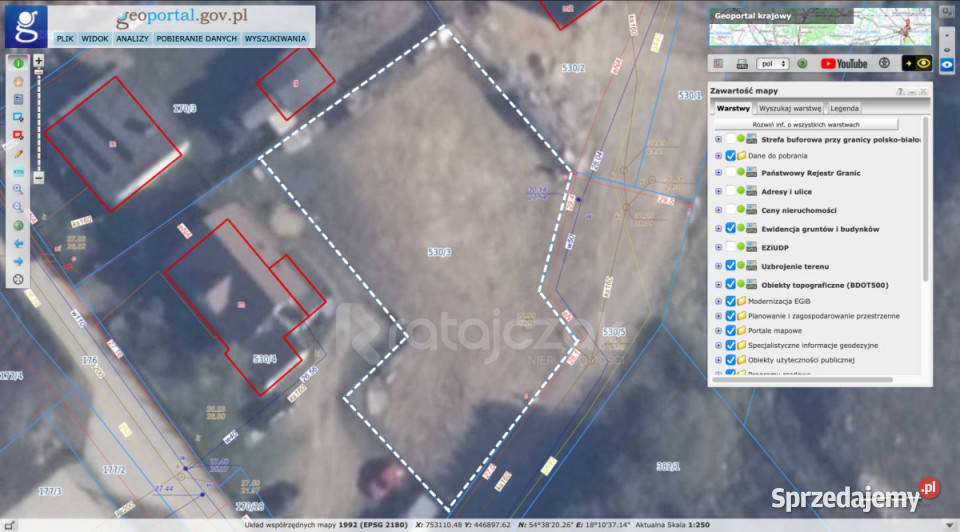
Task: Open the ANALIZY menu
Action: click(132, 38)
